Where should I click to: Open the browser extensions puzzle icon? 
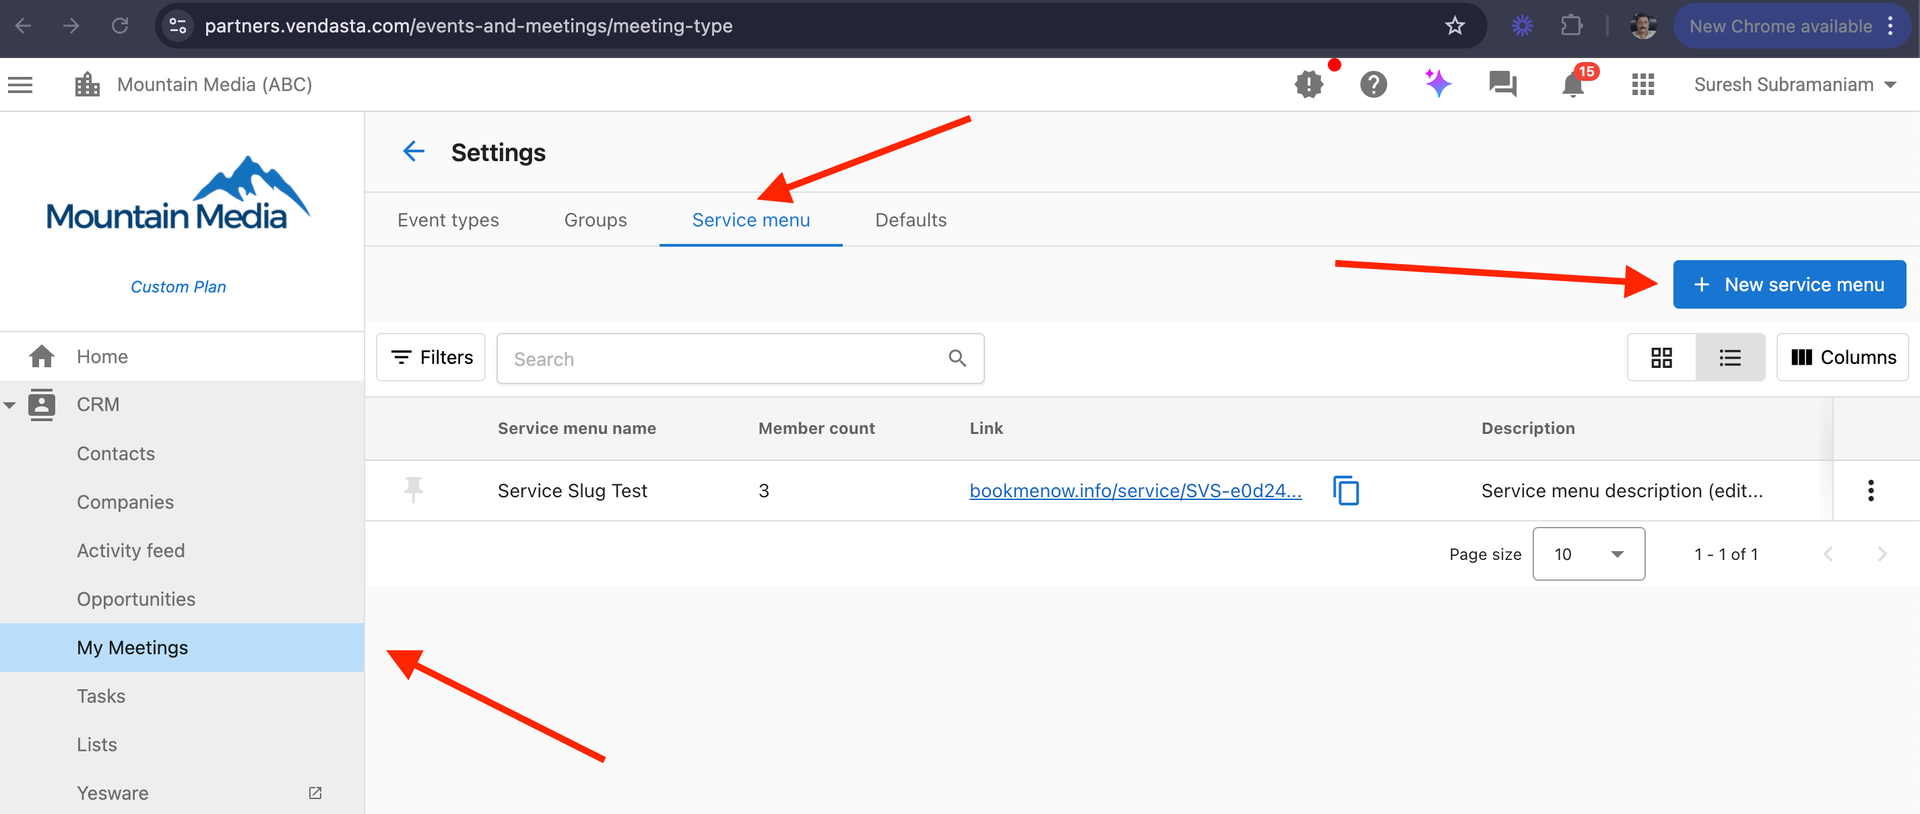pyautogui.click(x=1572, y=26)
